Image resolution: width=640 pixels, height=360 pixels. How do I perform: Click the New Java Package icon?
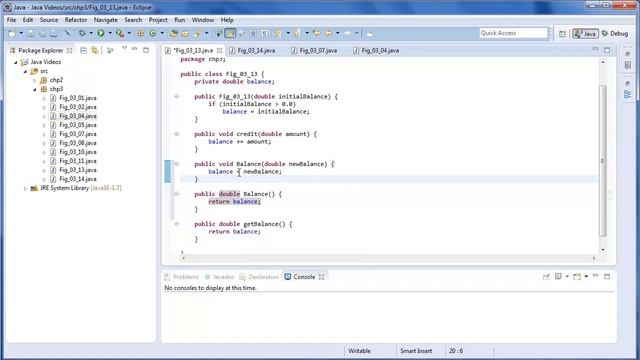pyautogui.click(x=141, y=33)
